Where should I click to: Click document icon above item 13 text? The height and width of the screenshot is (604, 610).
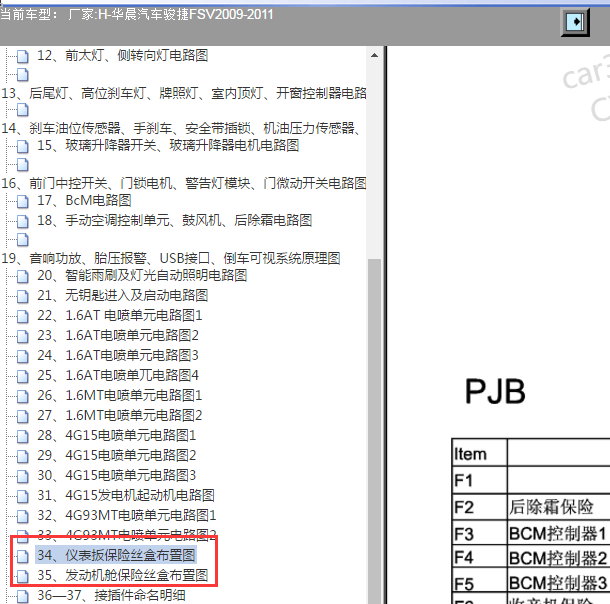tap(23, 75)
